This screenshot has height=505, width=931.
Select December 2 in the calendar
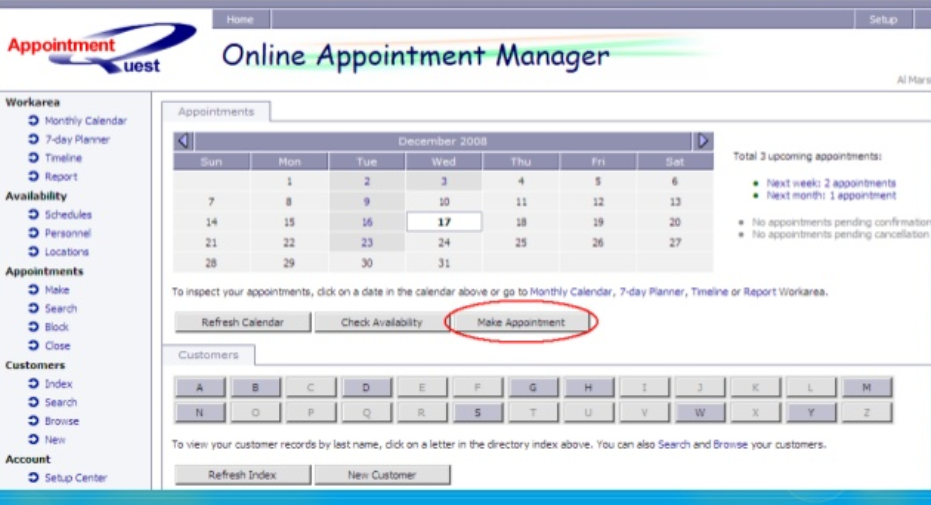pyautogui.click(x=367, y=182)
